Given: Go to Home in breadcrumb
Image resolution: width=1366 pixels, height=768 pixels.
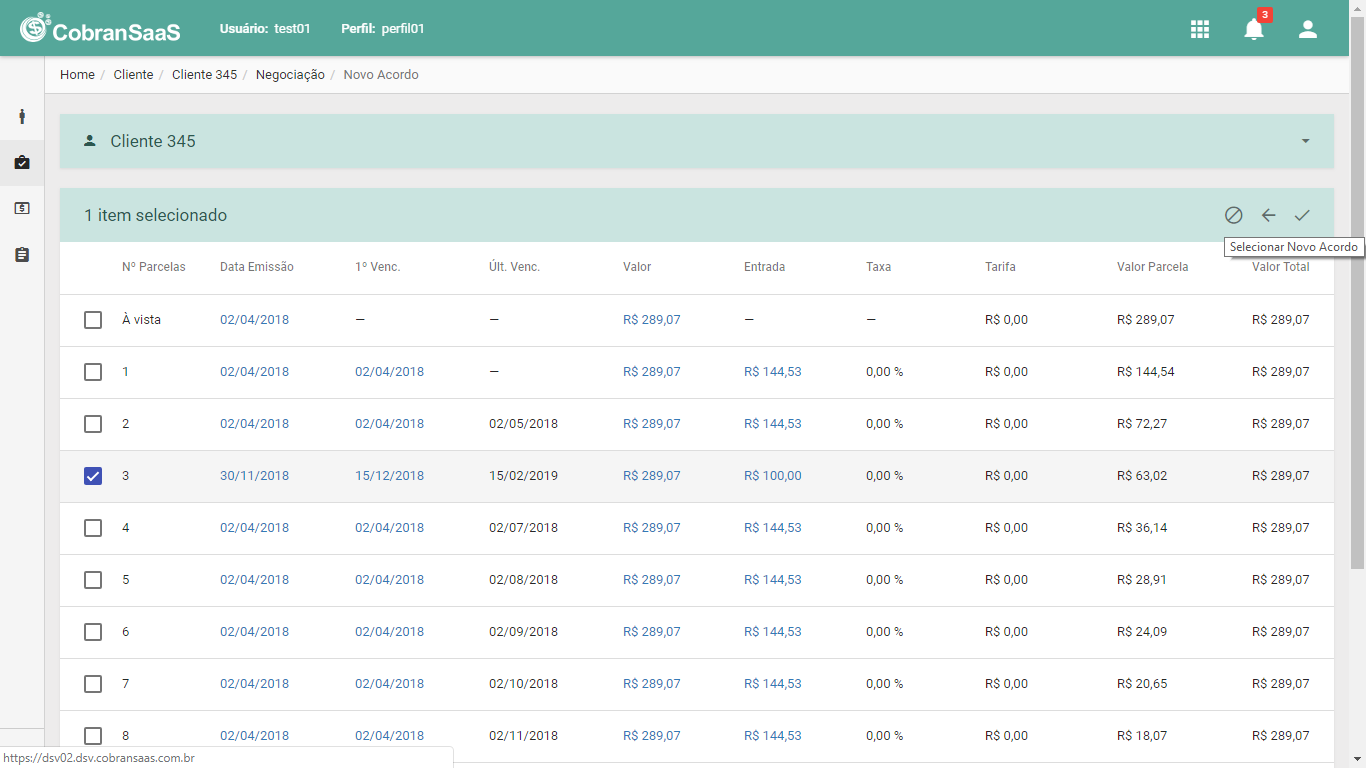Looking at the screenshot, I should click(77, 75).
